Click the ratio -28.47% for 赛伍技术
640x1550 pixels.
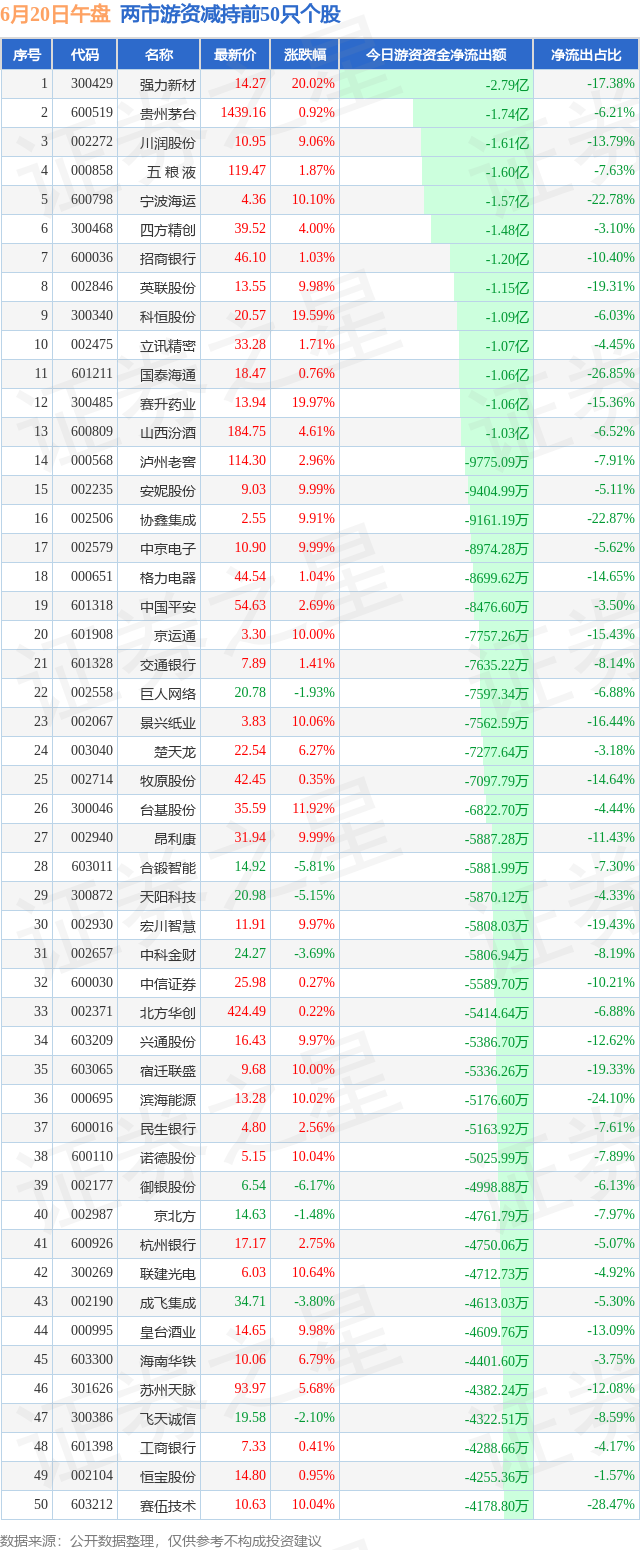pyautogui.click(x=610, y=1504)
